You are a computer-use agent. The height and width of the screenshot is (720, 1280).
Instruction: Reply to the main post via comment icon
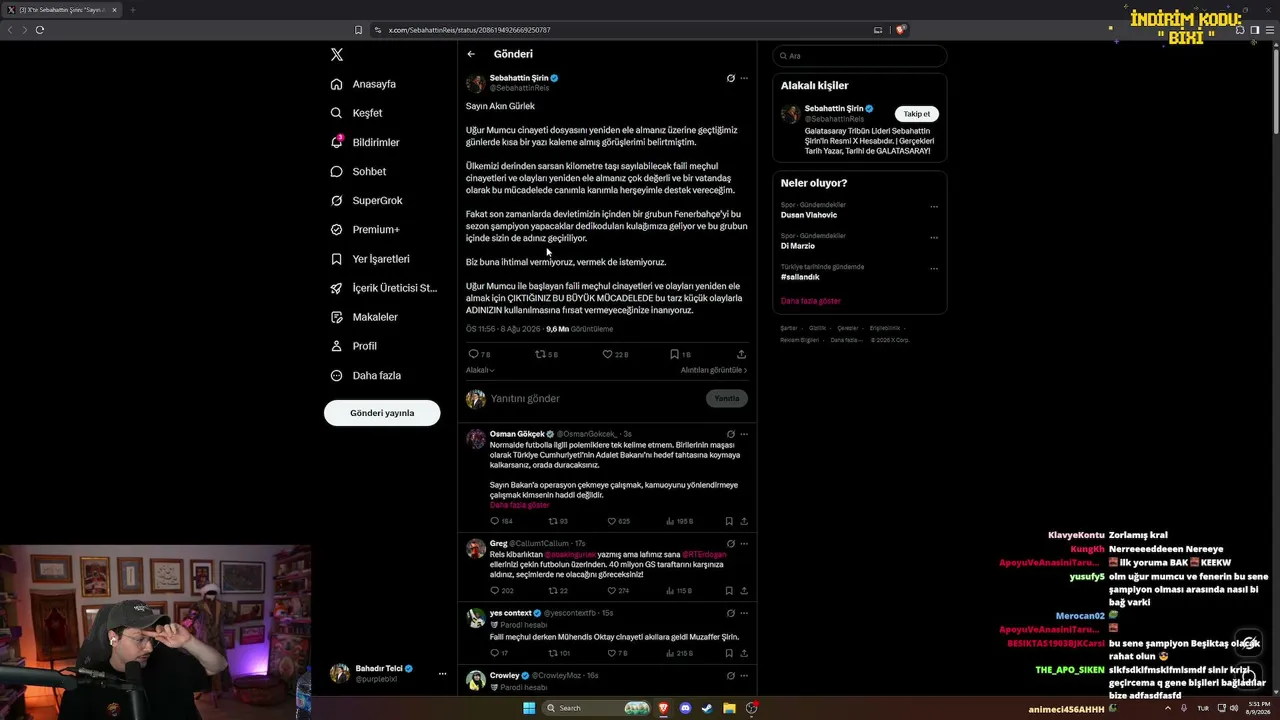click(473, 354)
